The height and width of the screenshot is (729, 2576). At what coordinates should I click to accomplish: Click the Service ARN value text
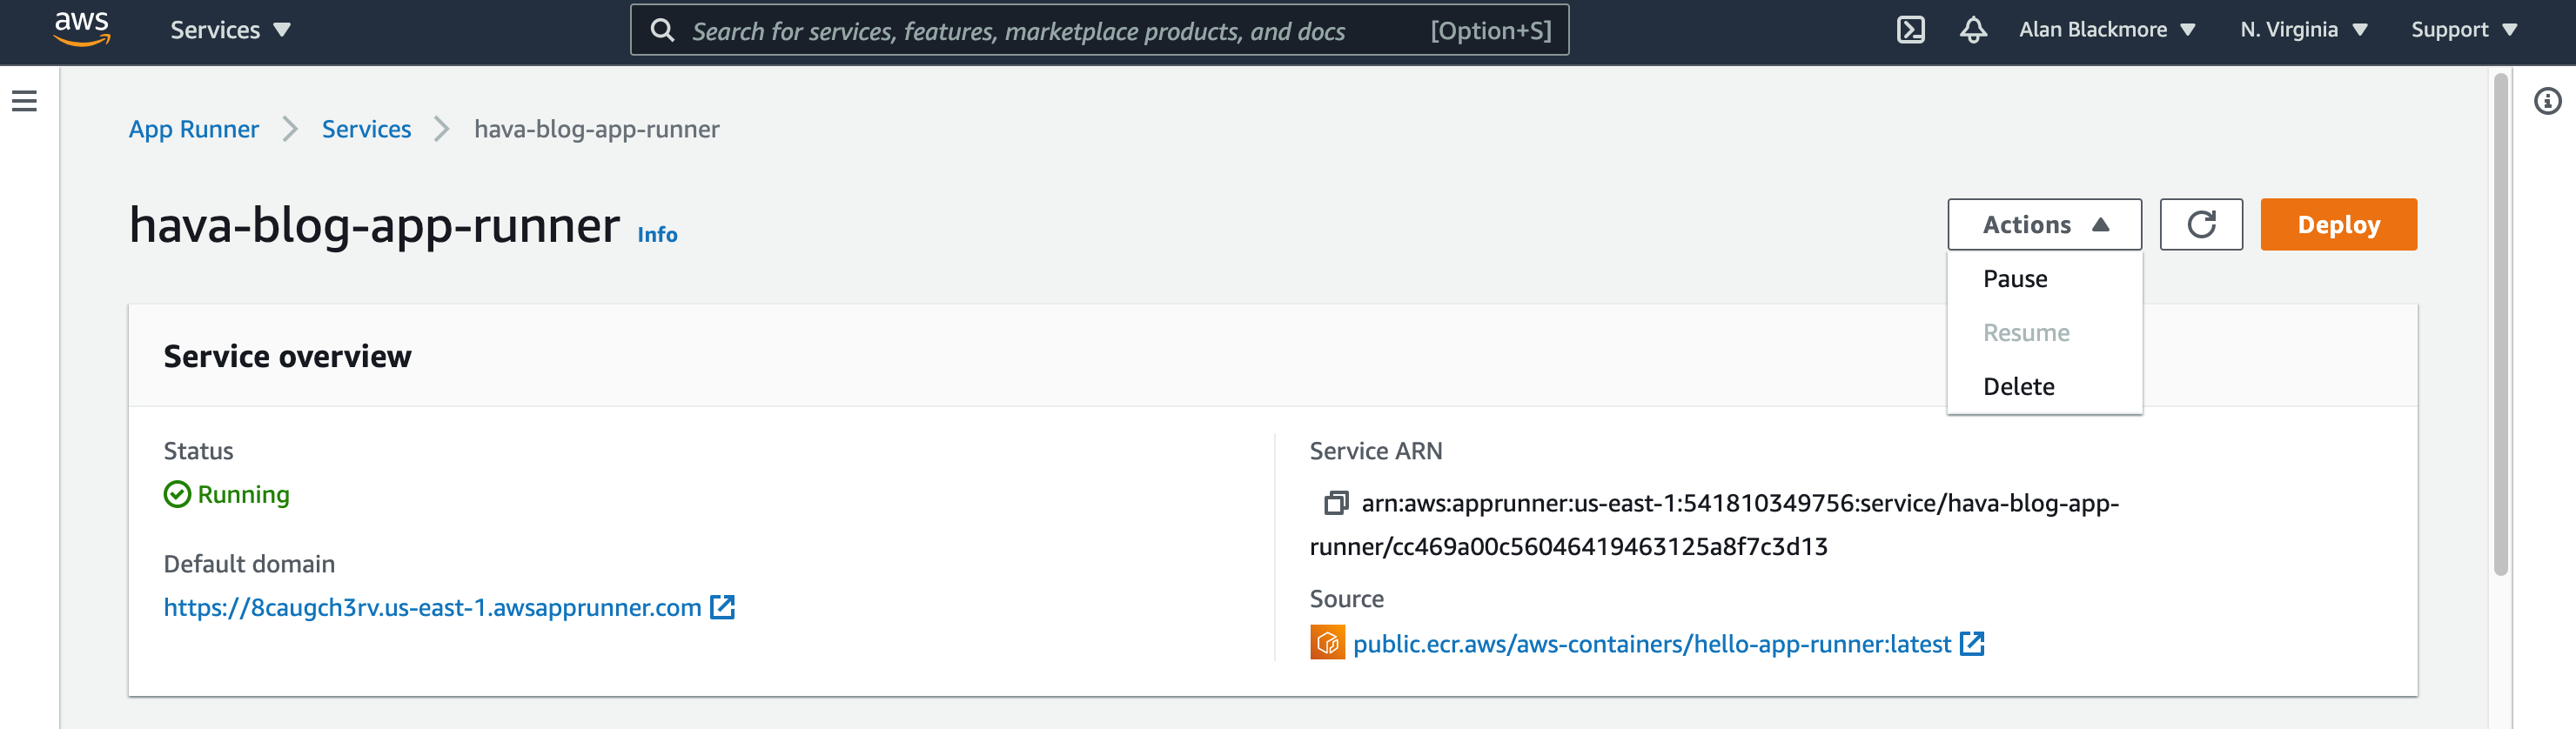[1714, 525]
